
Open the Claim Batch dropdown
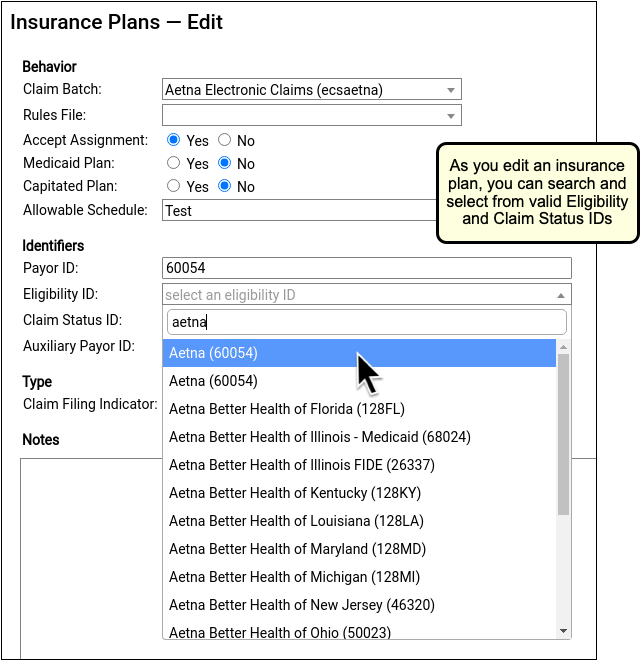coord(312,89)
